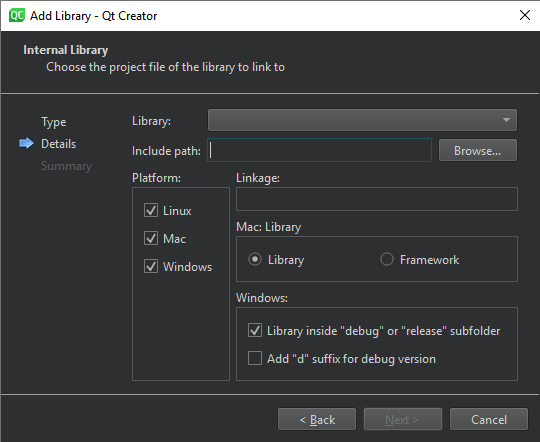Viewport: 540px width, 442px height.
Task: Click the Next > button
Action: [403, 419]
